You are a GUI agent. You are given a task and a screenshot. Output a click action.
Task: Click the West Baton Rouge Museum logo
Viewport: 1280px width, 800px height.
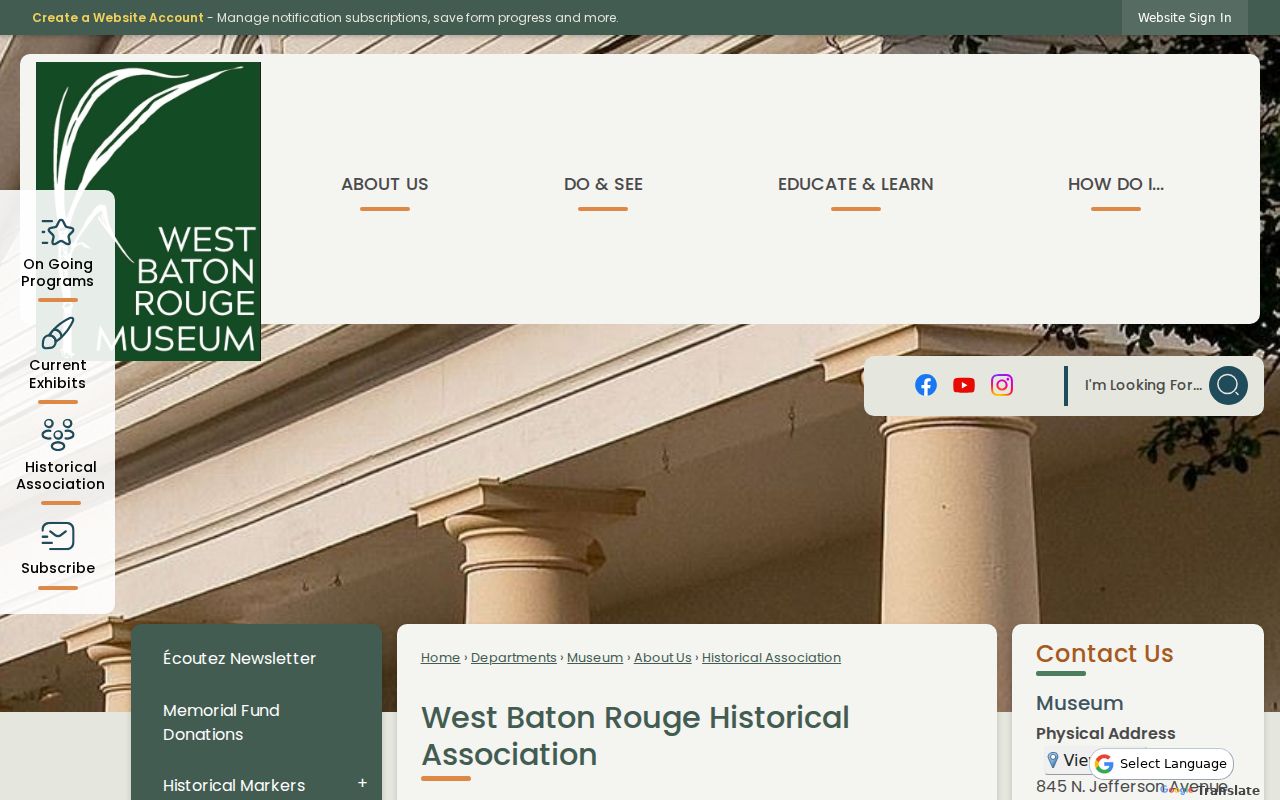pos(148,211)
